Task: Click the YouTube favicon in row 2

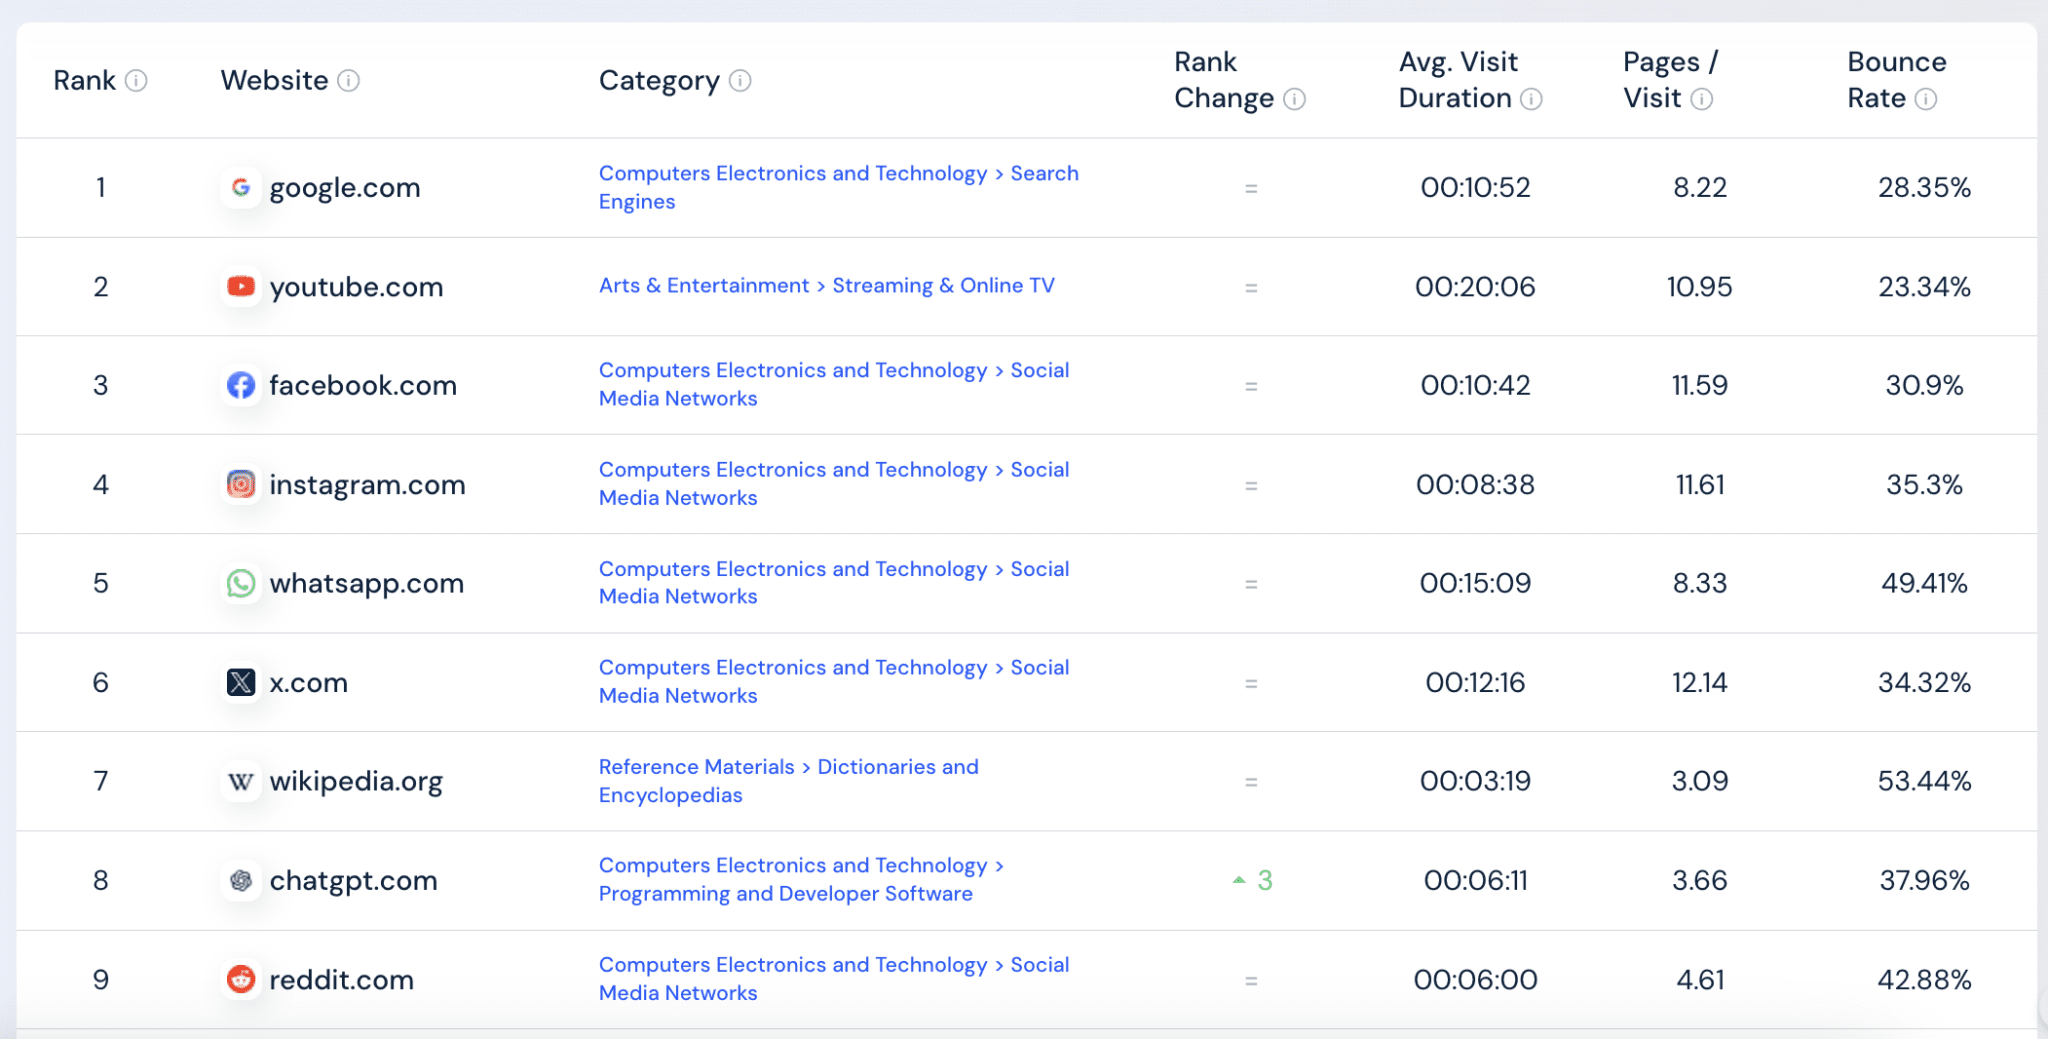Action: [241, 287]
